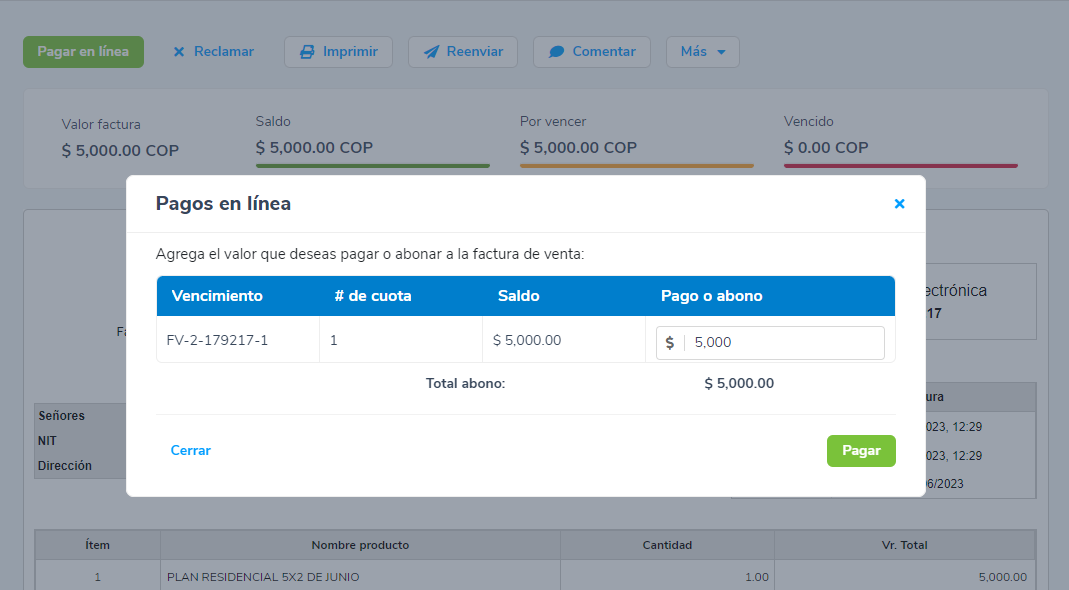
Task: Click the Señores label
Action: (x=61, y=415)
